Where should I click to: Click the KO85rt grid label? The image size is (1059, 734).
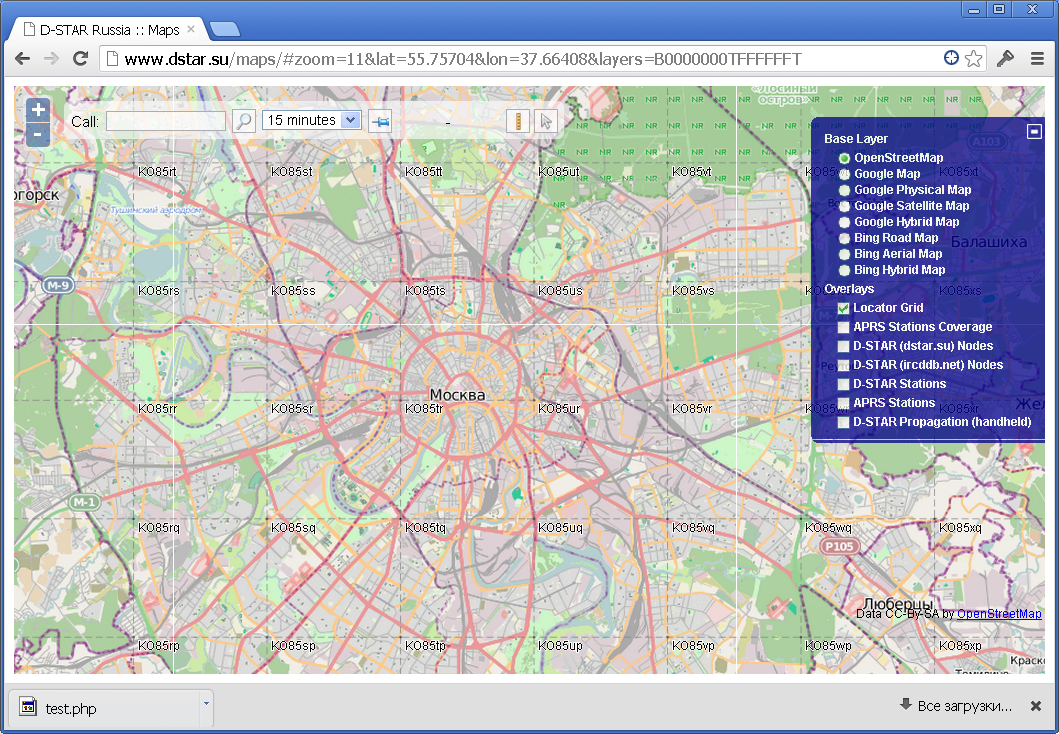pyautogui.click(x=157, y=172)
